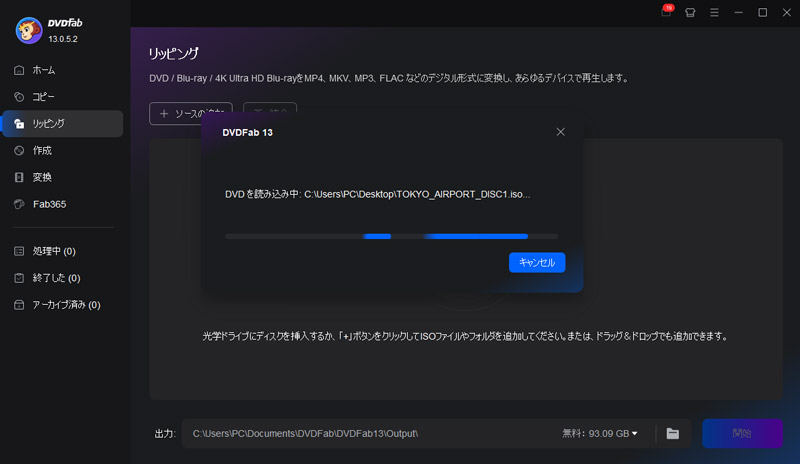Open the skin/theme shirt icon
The image size is (800, 464).
tap(690, 13)
